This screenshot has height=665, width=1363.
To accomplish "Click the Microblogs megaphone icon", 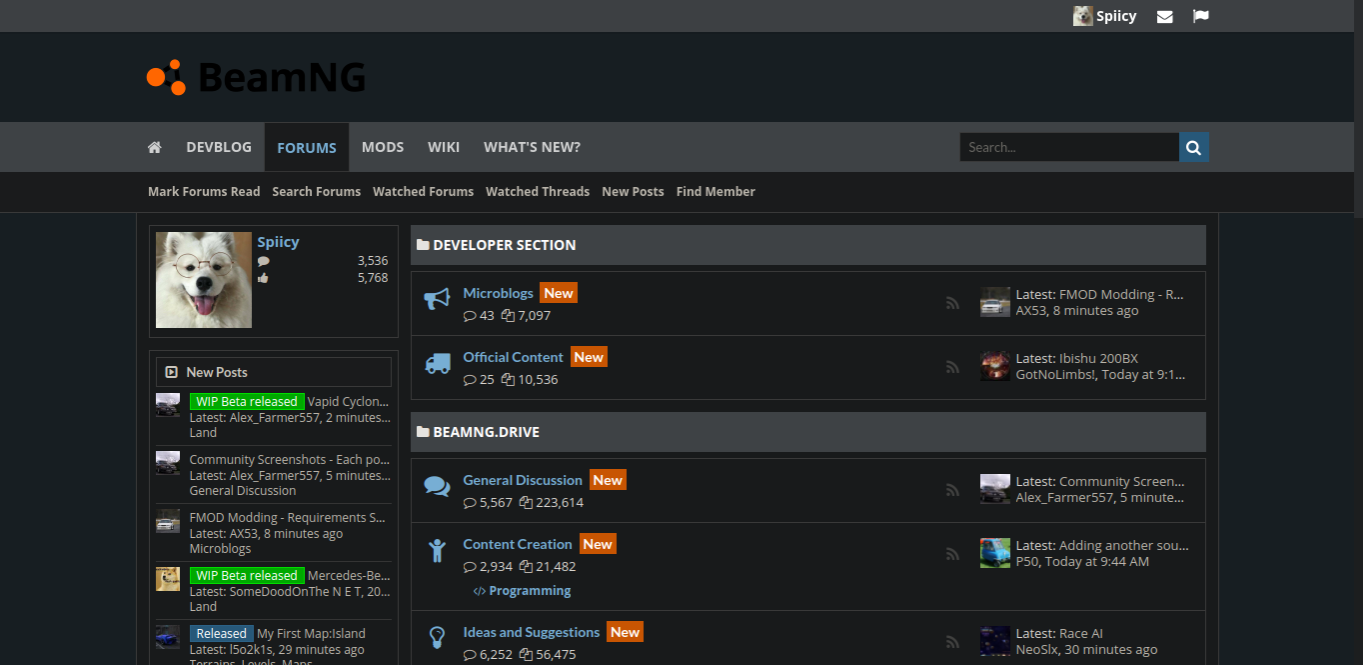I will [437, 299].
